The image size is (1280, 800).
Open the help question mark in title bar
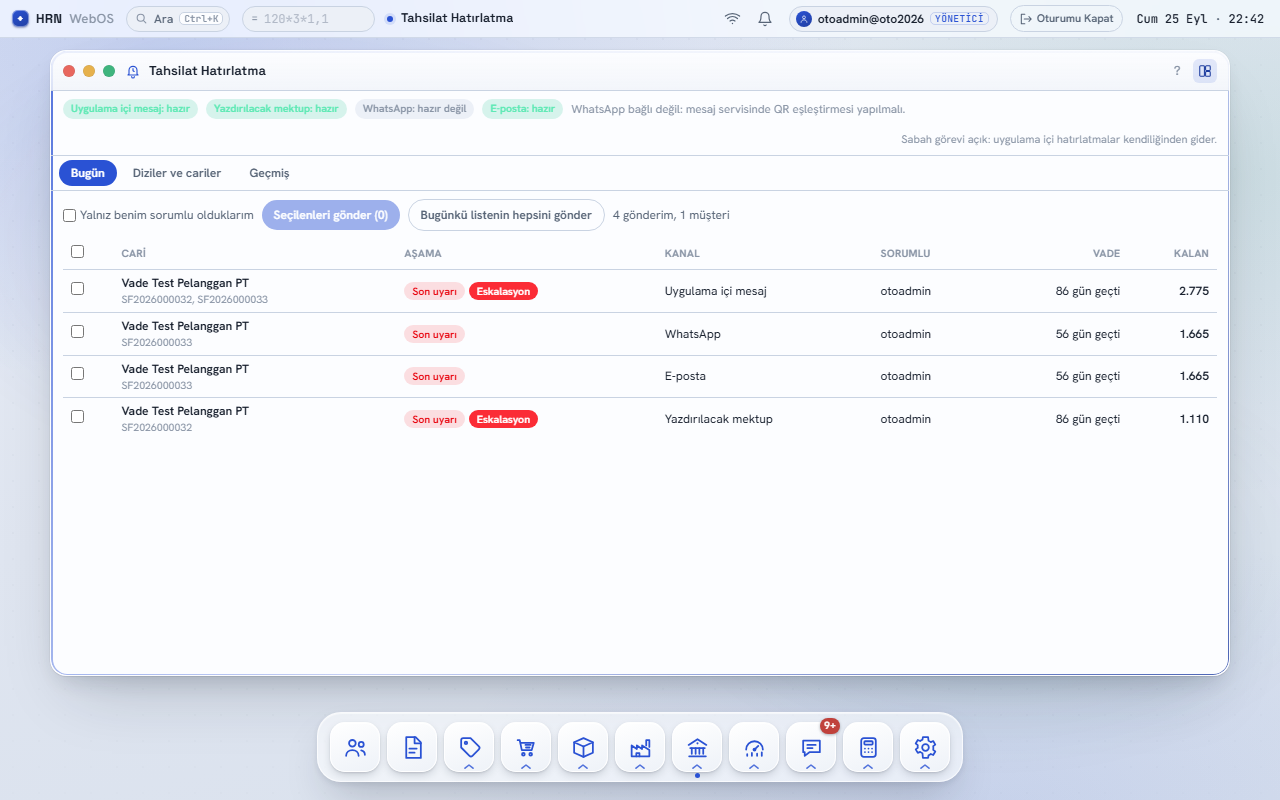(x=1177, y=71)
